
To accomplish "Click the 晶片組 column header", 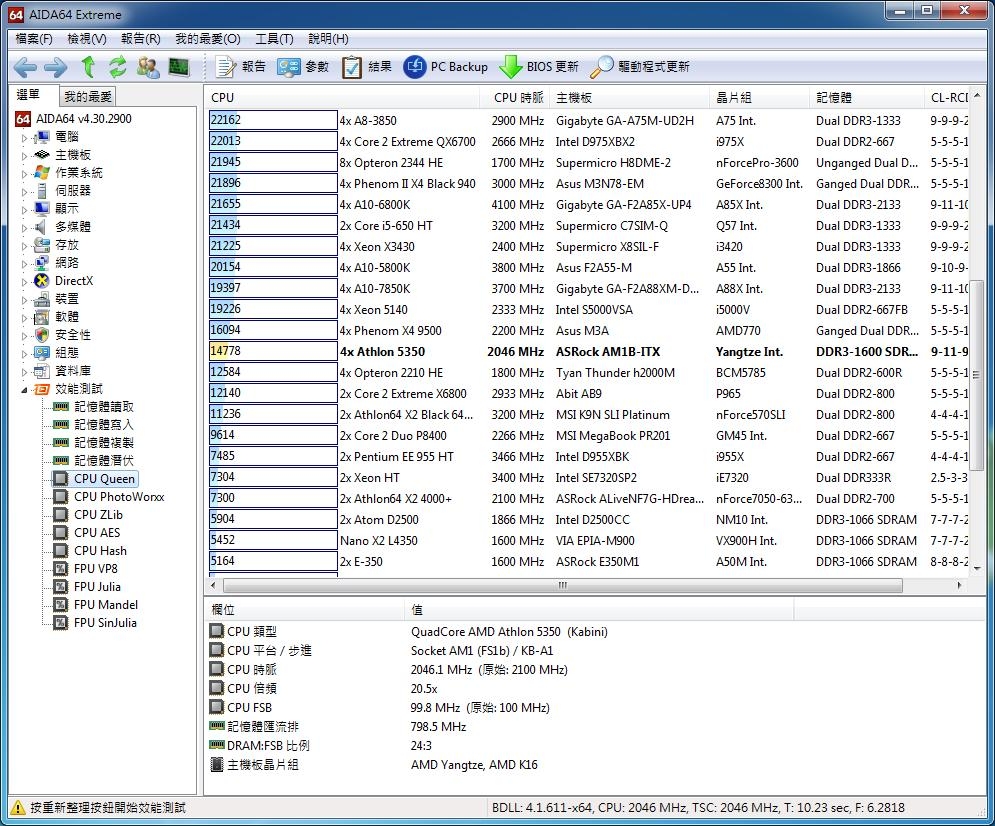I will pos(760,98).
